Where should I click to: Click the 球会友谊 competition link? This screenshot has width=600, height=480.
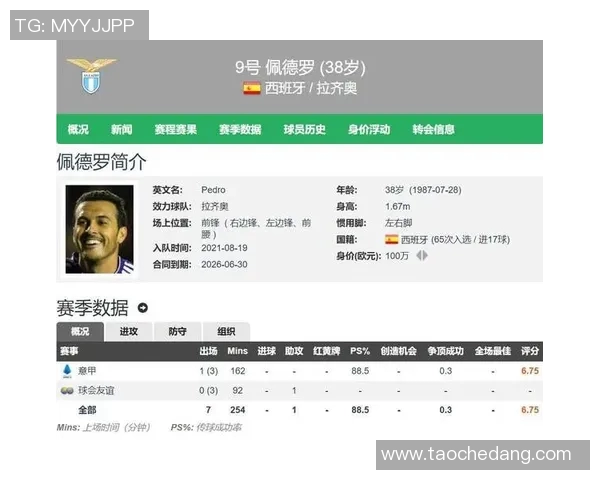(96, 390)
